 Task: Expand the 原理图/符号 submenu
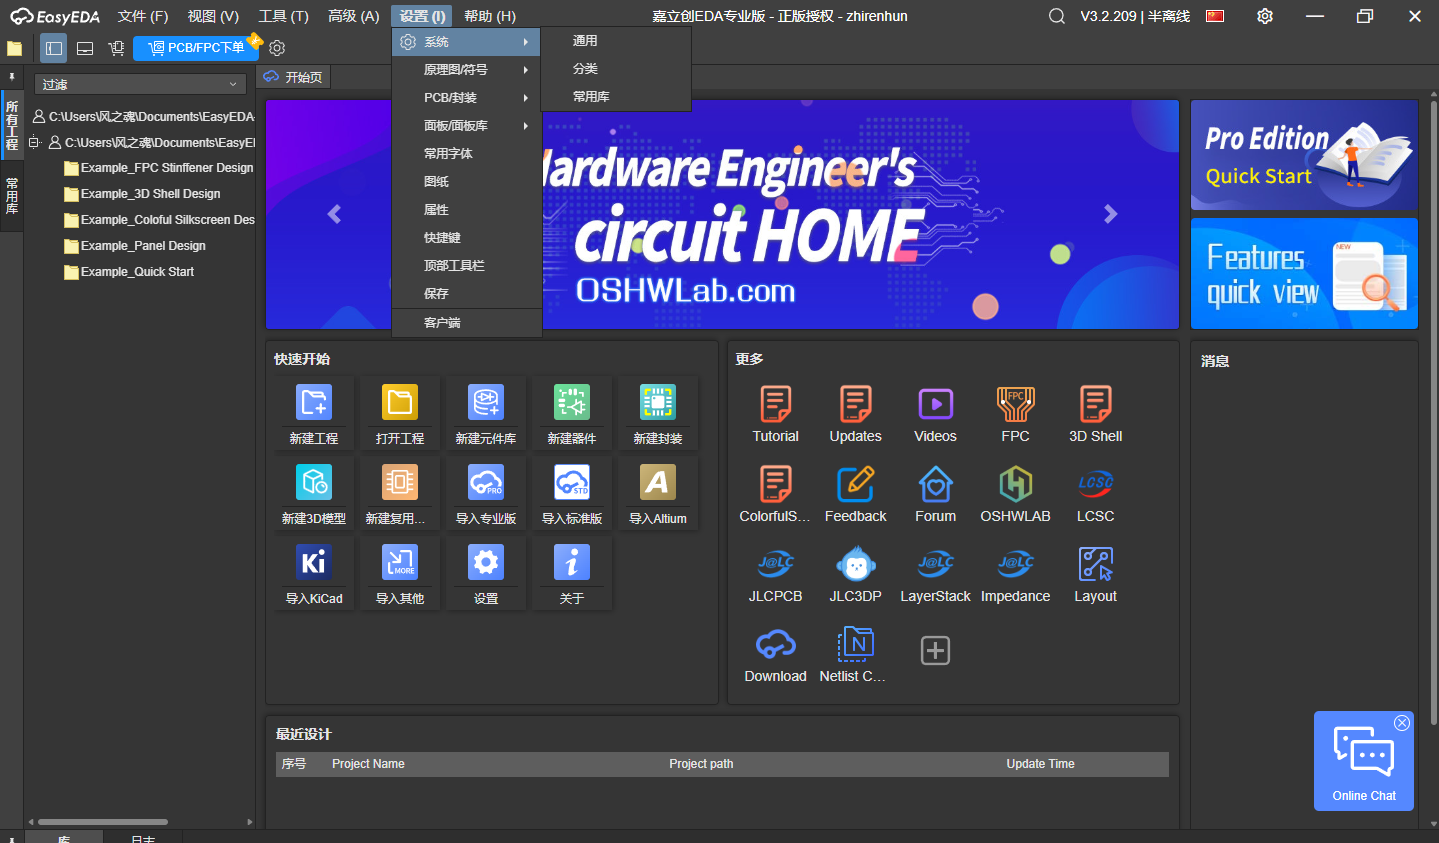point(467,70)
